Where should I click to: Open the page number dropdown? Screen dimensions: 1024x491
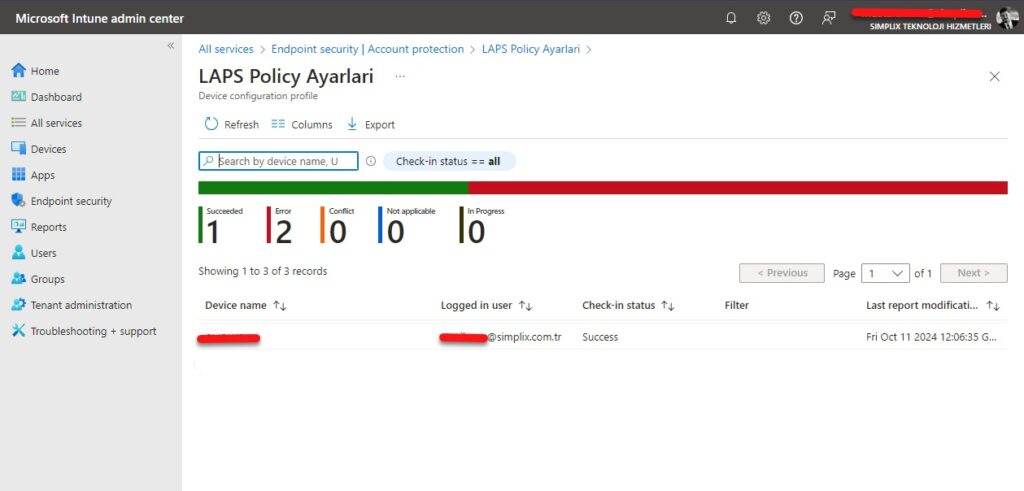[885, 273]
